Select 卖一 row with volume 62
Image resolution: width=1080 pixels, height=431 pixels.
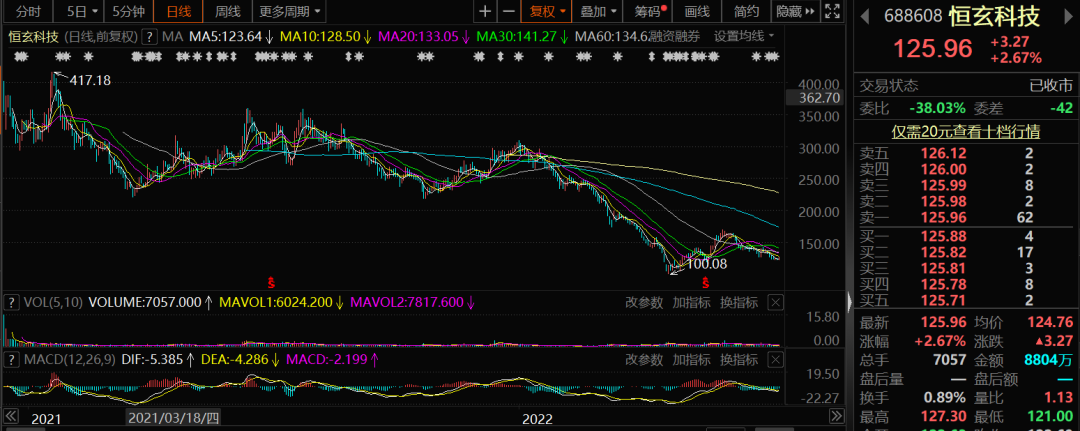pos(966,218)
